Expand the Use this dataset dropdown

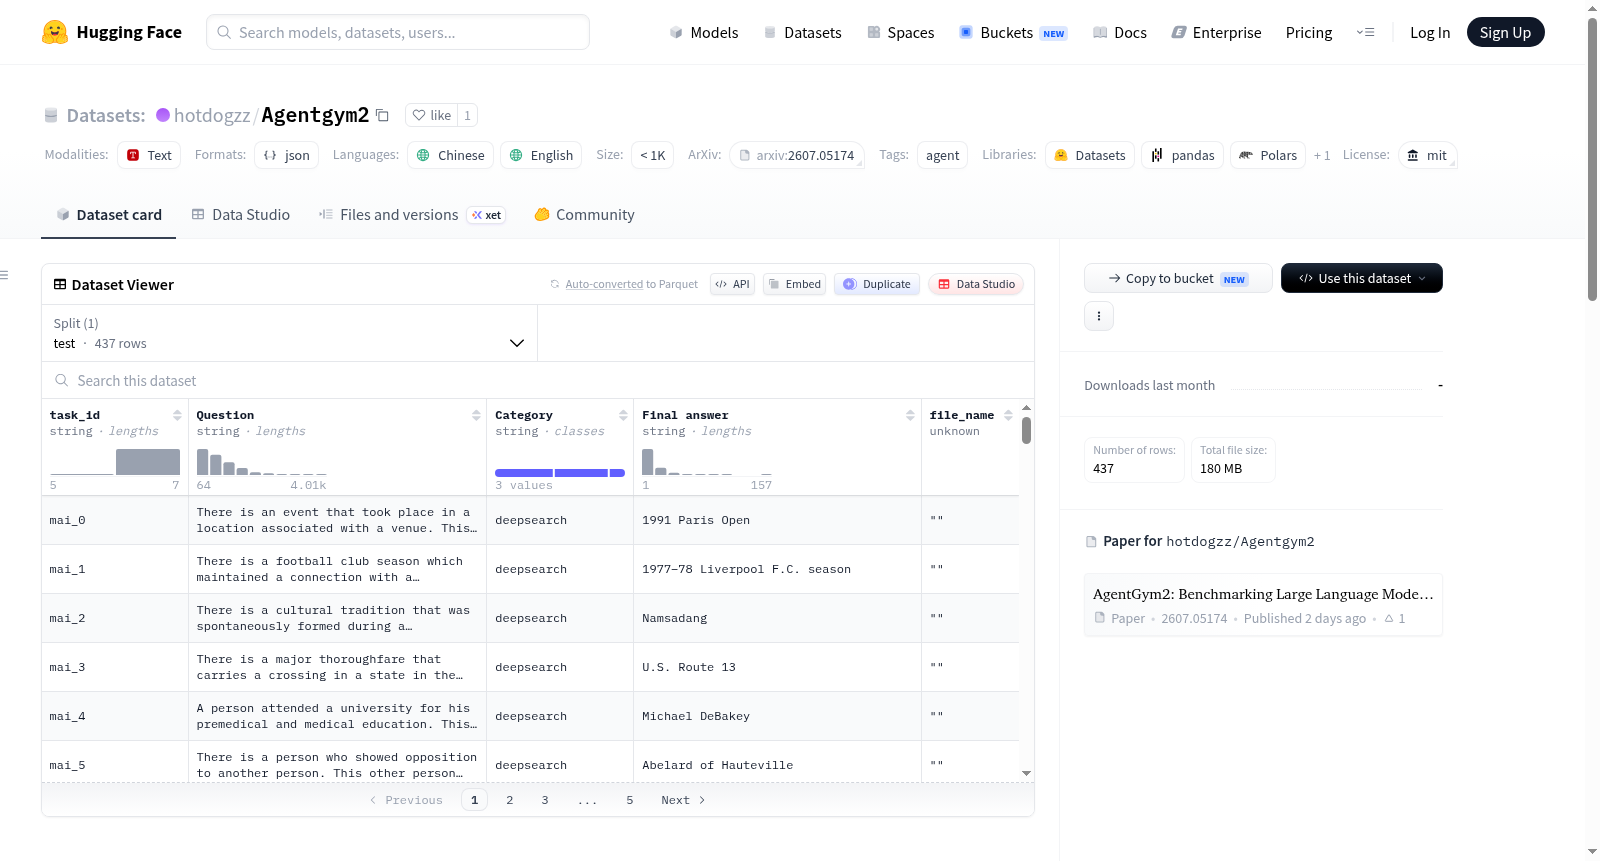tap(1362, 278)
